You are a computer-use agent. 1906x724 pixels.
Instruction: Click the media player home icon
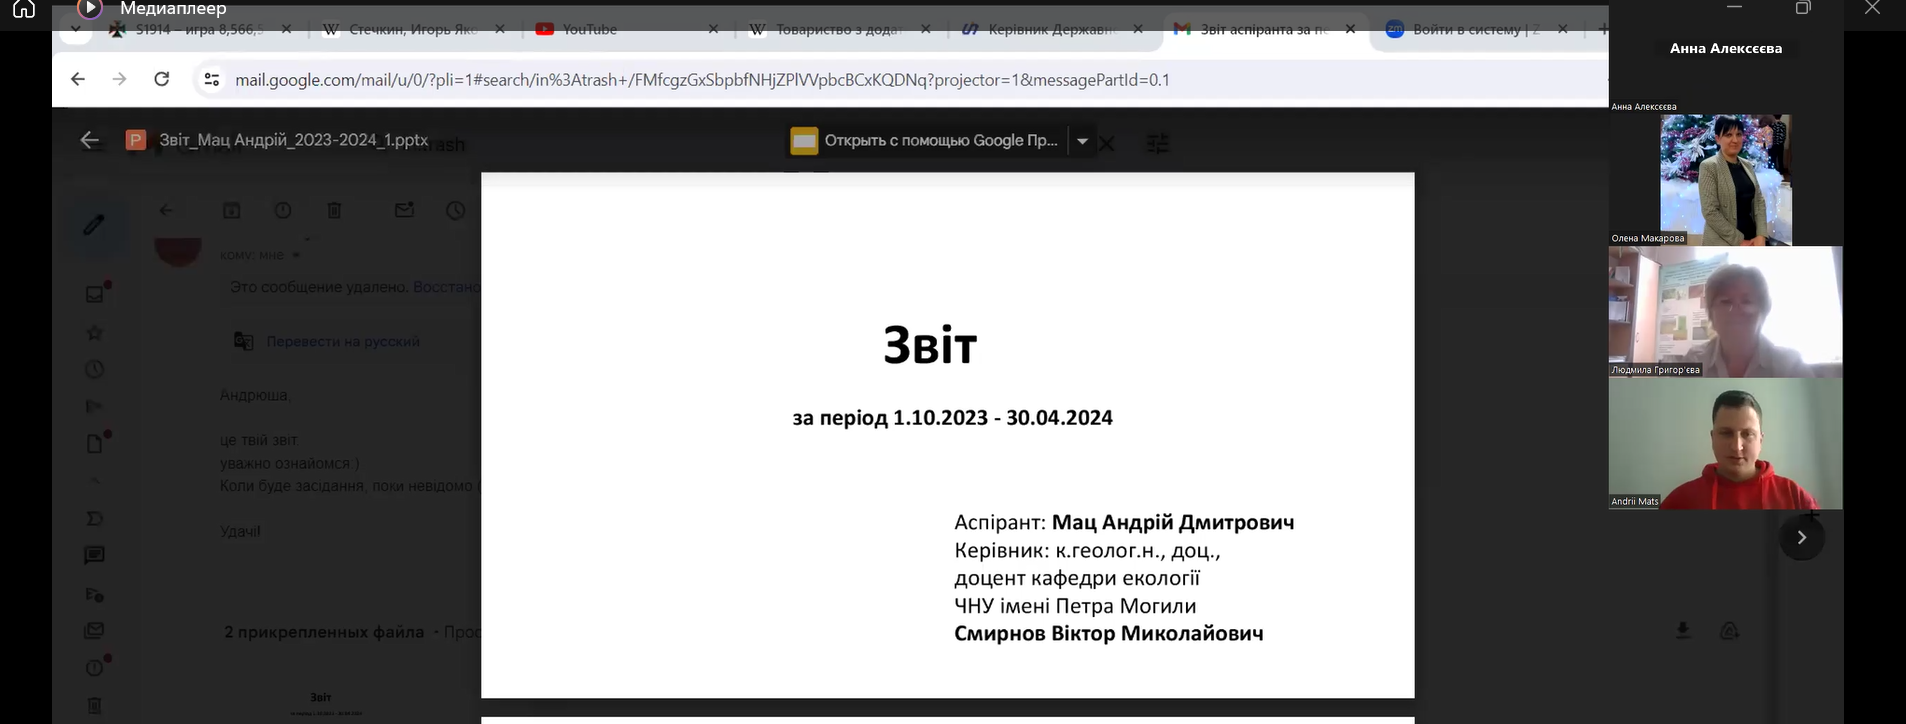[24, 9]
